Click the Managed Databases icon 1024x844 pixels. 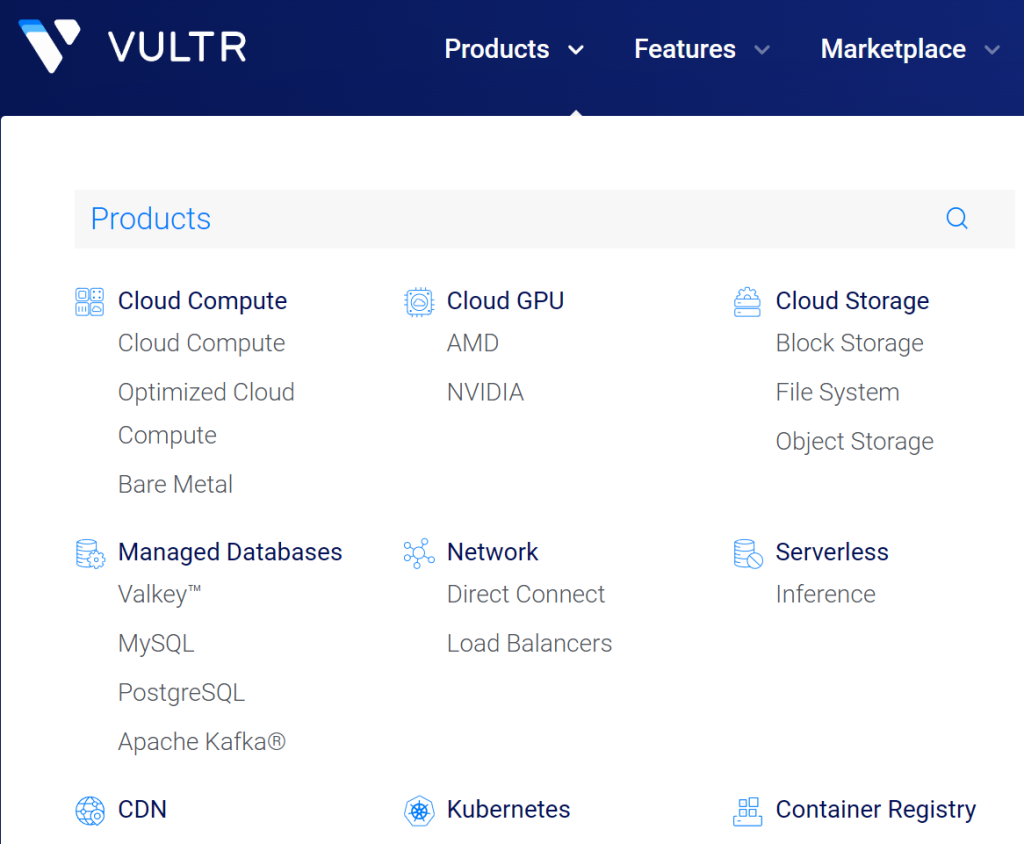coord(90,553)
